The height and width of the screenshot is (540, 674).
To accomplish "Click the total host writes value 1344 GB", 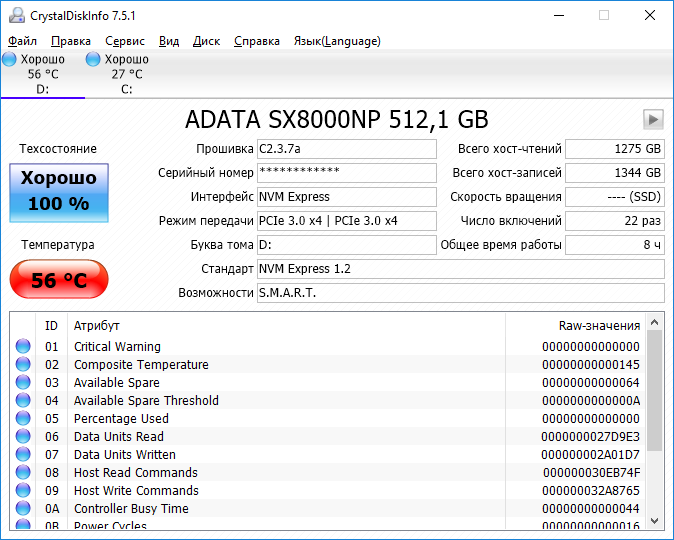I will pyautogui.click(x=615, y=173).
